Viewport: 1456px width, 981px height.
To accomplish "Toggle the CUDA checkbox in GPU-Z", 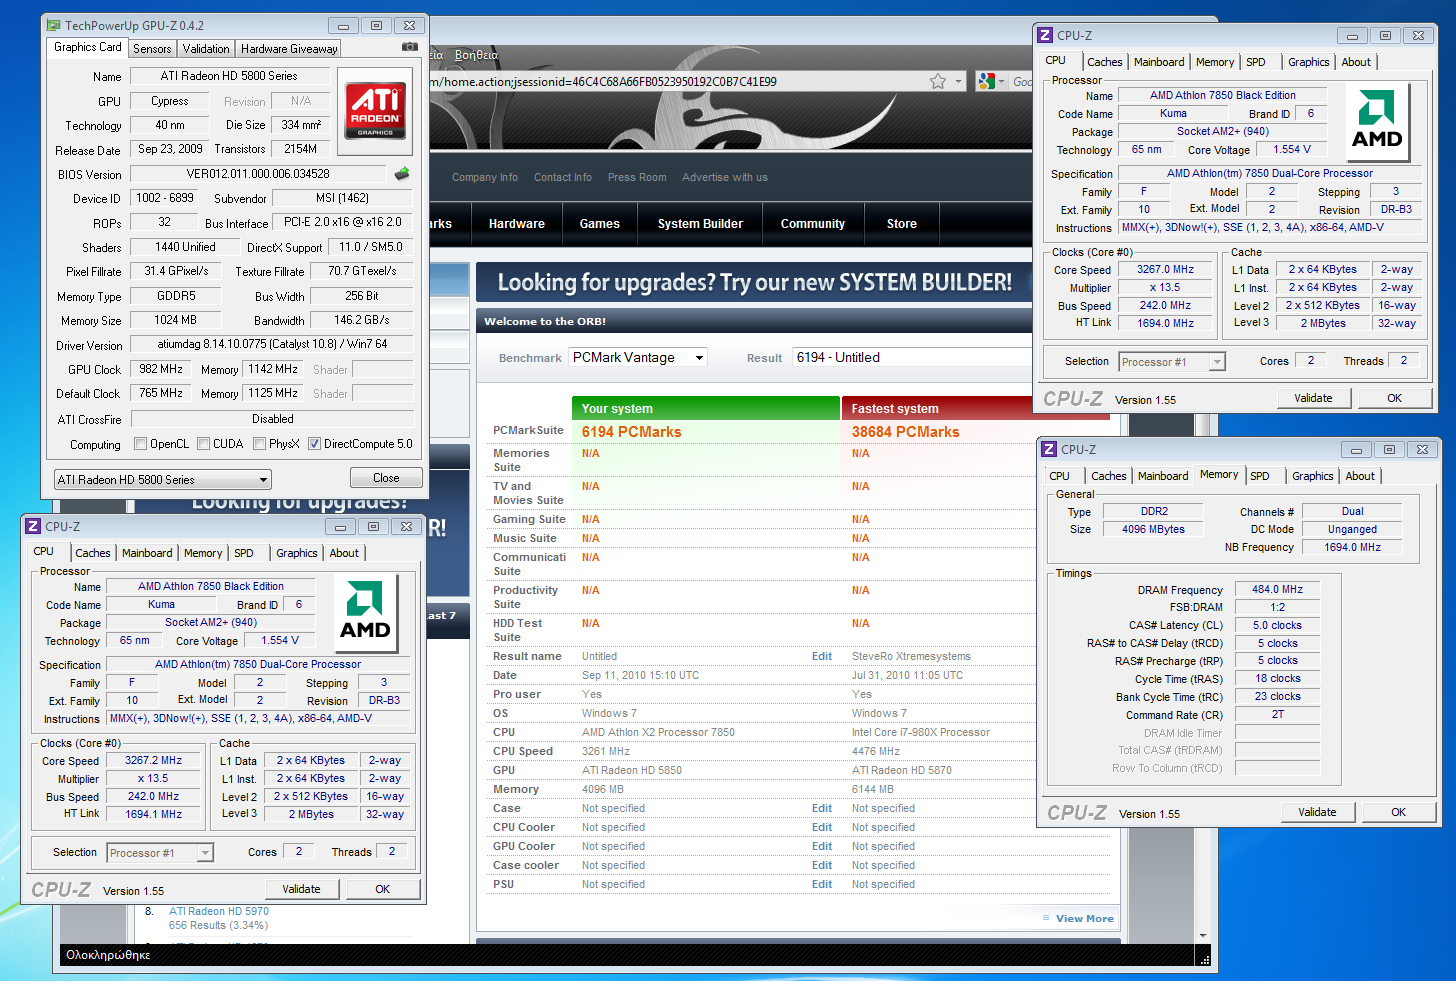I will 204,444.
